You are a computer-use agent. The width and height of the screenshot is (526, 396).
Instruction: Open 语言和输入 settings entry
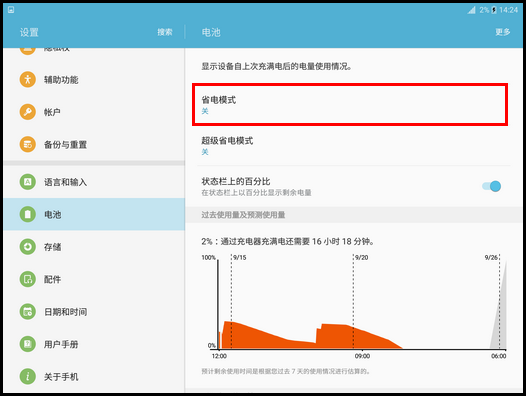tap(94, 182)
